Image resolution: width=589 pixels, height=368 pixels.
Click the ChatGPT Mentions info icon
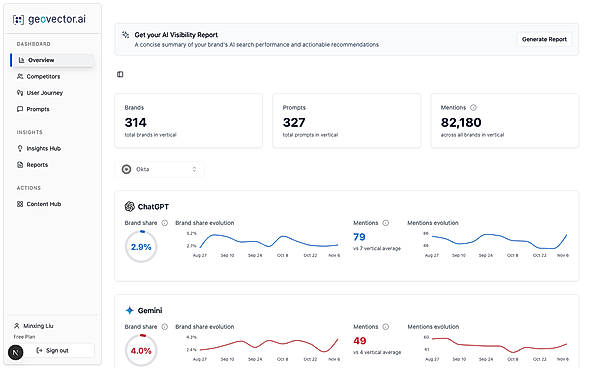pyautogui.click(x=385, y=223)
